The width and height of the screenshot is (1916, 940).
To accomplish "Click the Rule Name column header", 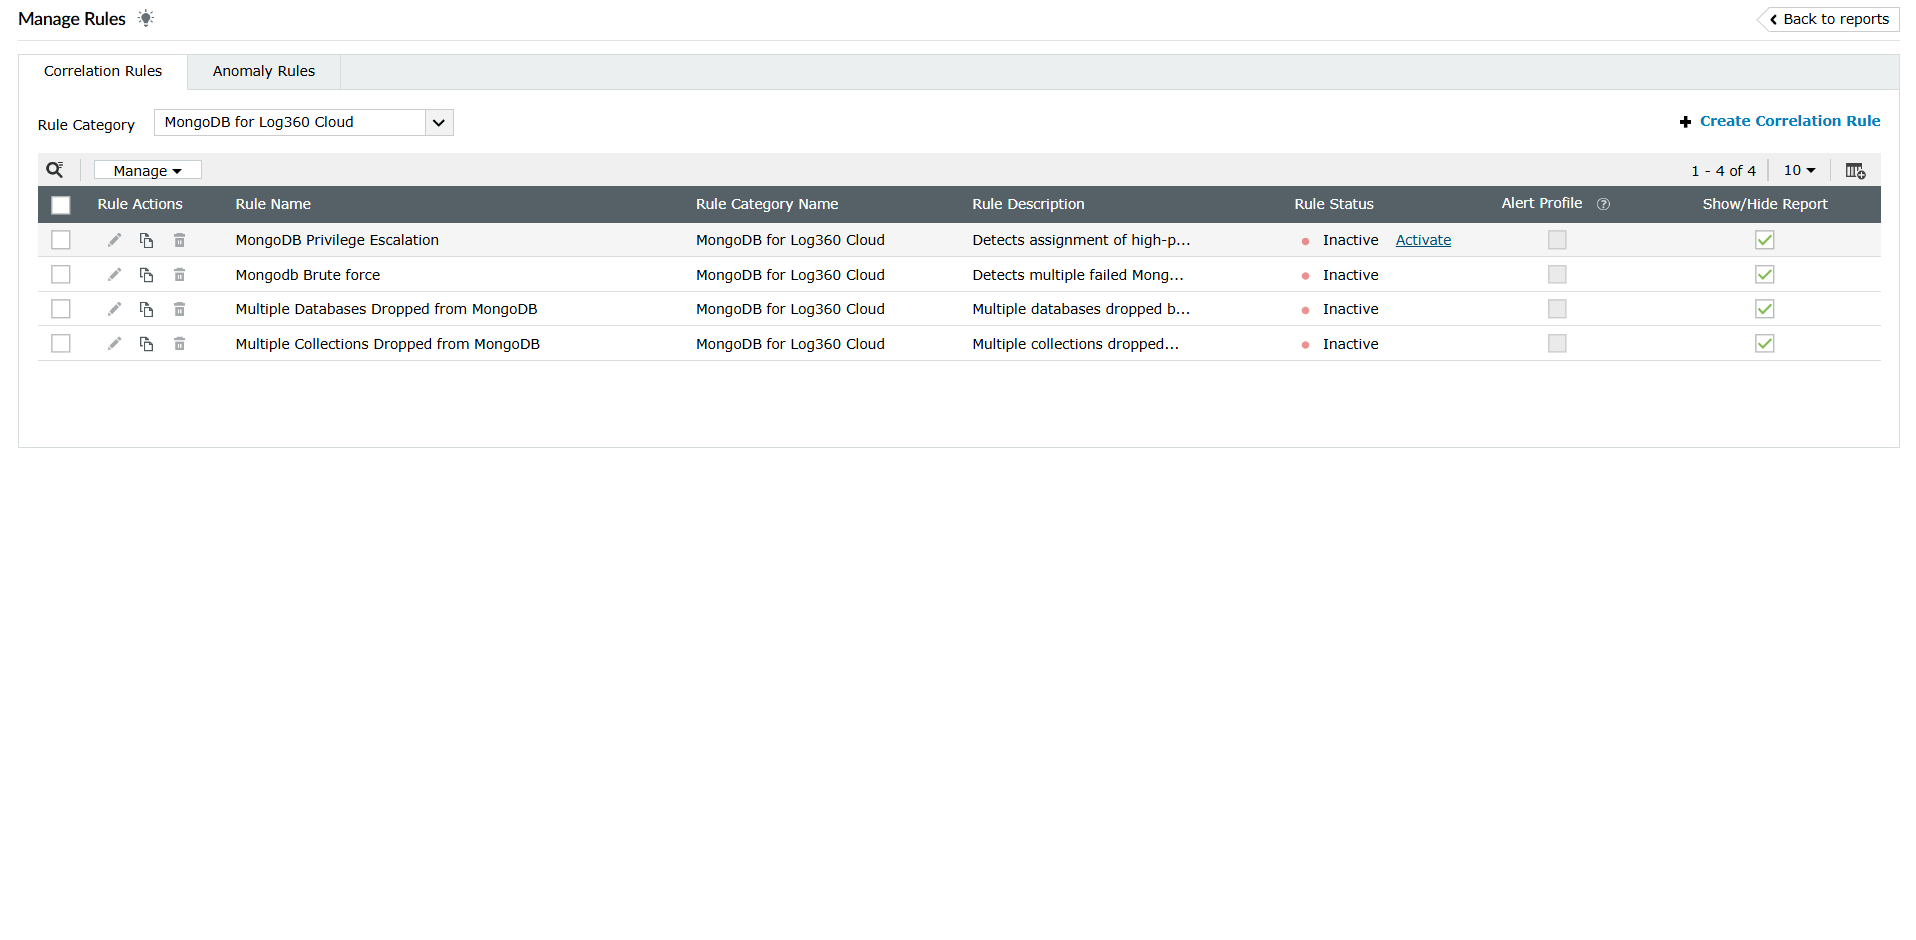I will (x=273, y=204).
